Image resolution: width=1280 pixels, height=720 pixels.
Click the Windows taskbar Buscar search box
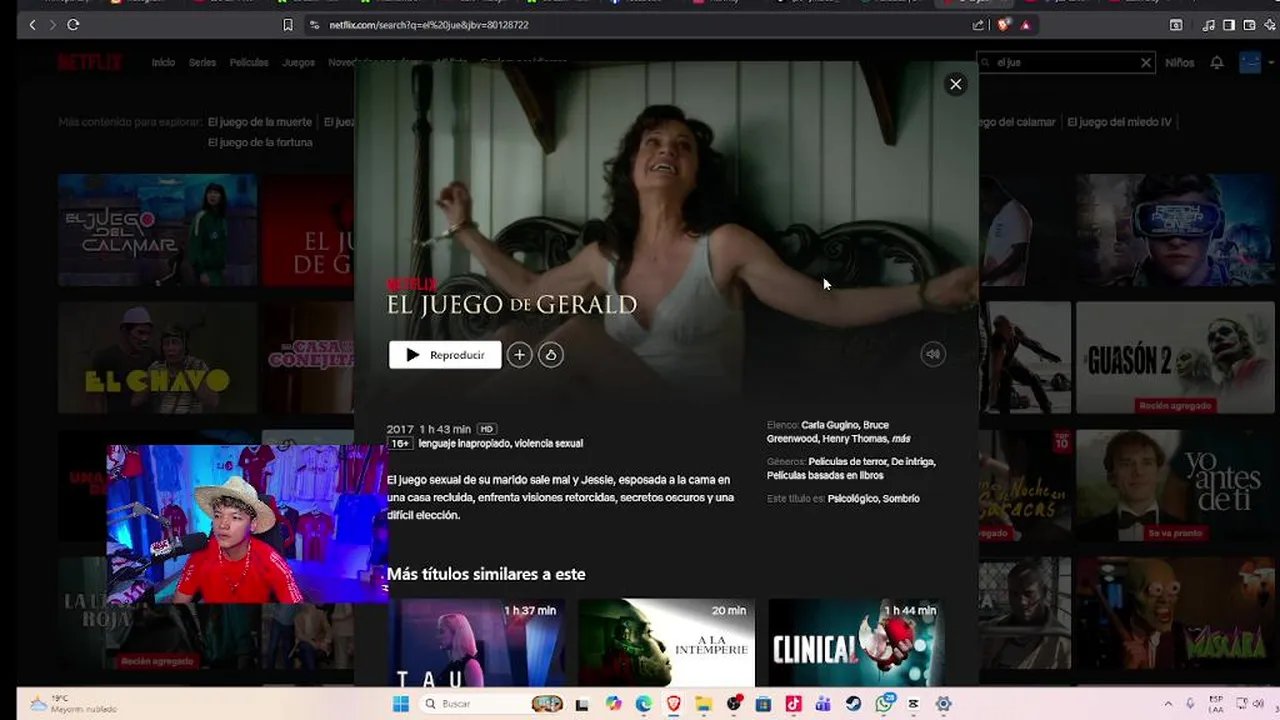point(492,704)
